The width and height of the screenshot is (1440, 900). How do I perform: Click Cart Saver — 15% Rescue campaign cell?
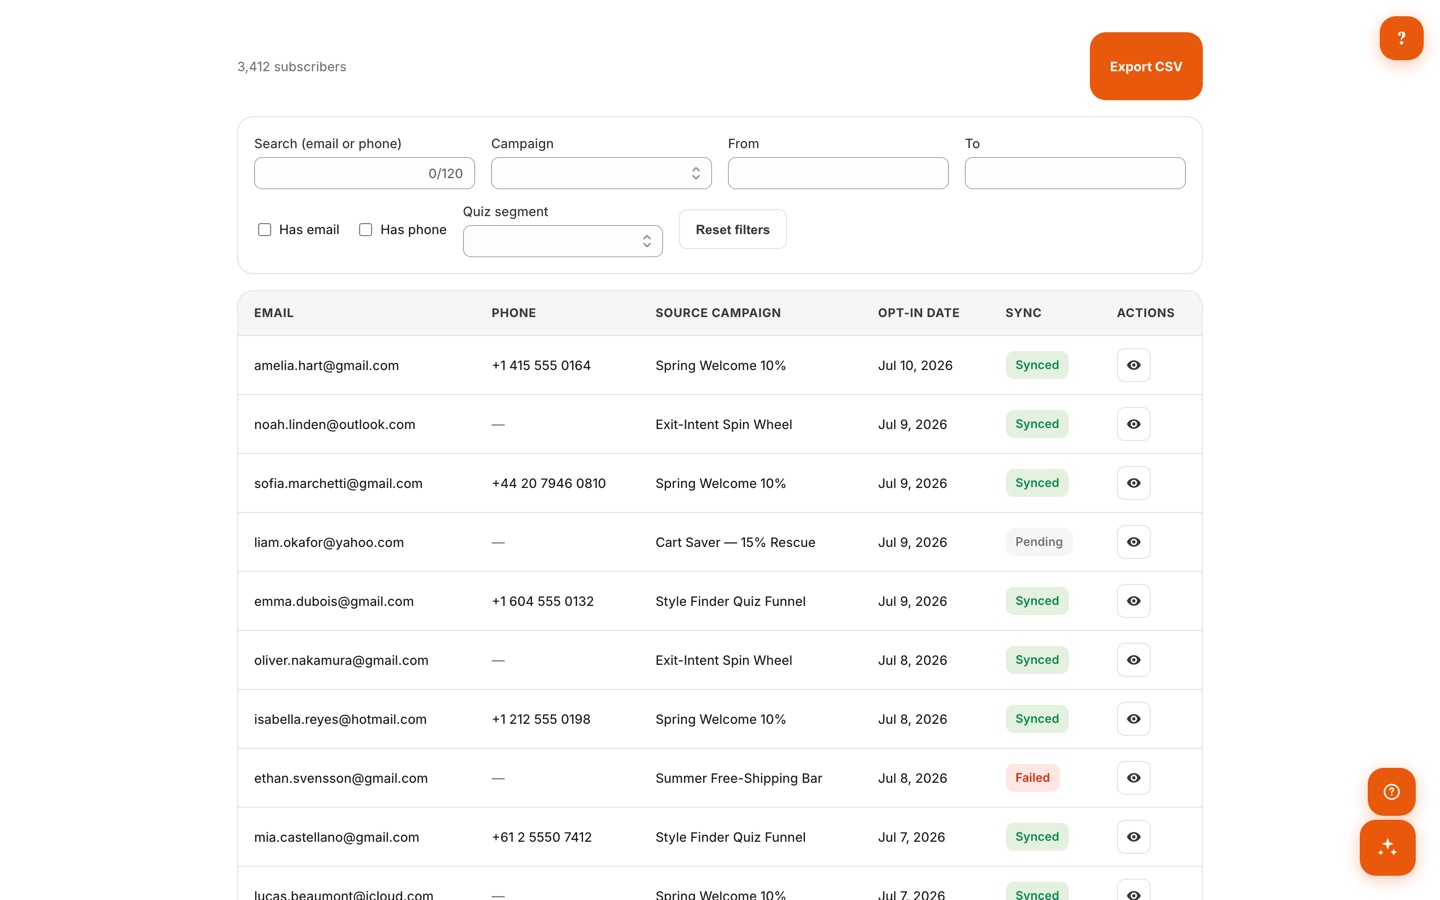(735, 542)
